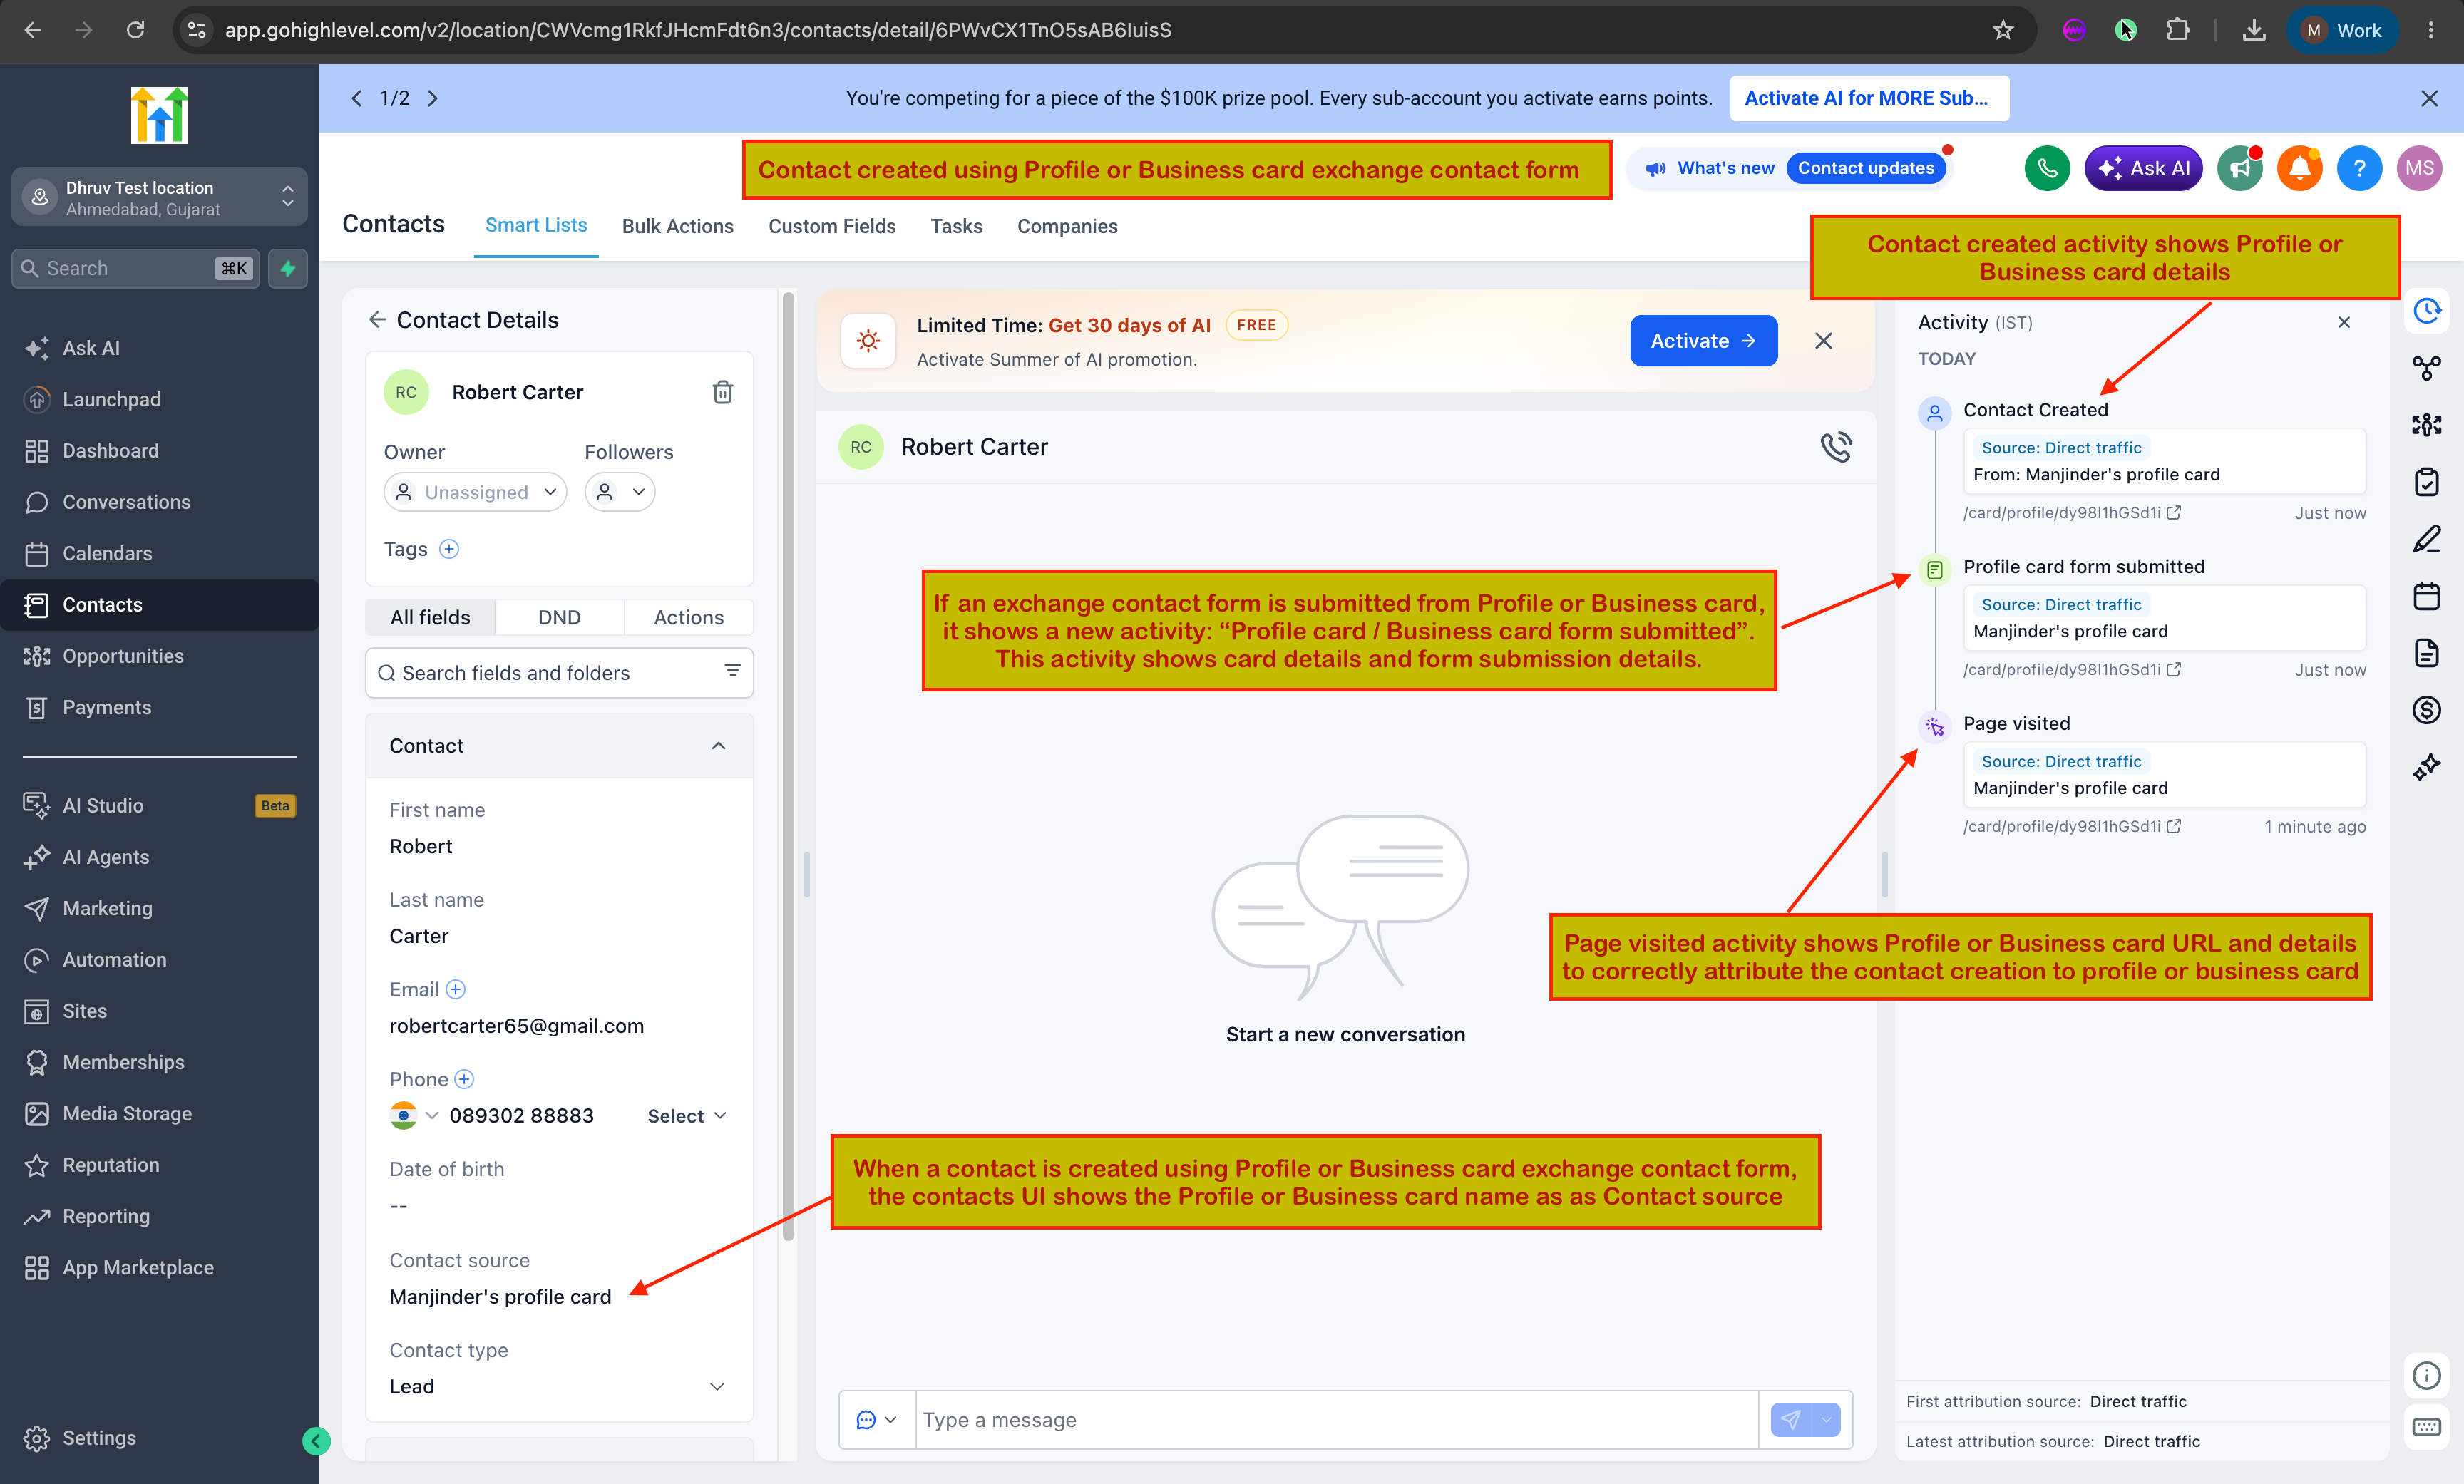Open the Followers dropdown

coord(620,492)
